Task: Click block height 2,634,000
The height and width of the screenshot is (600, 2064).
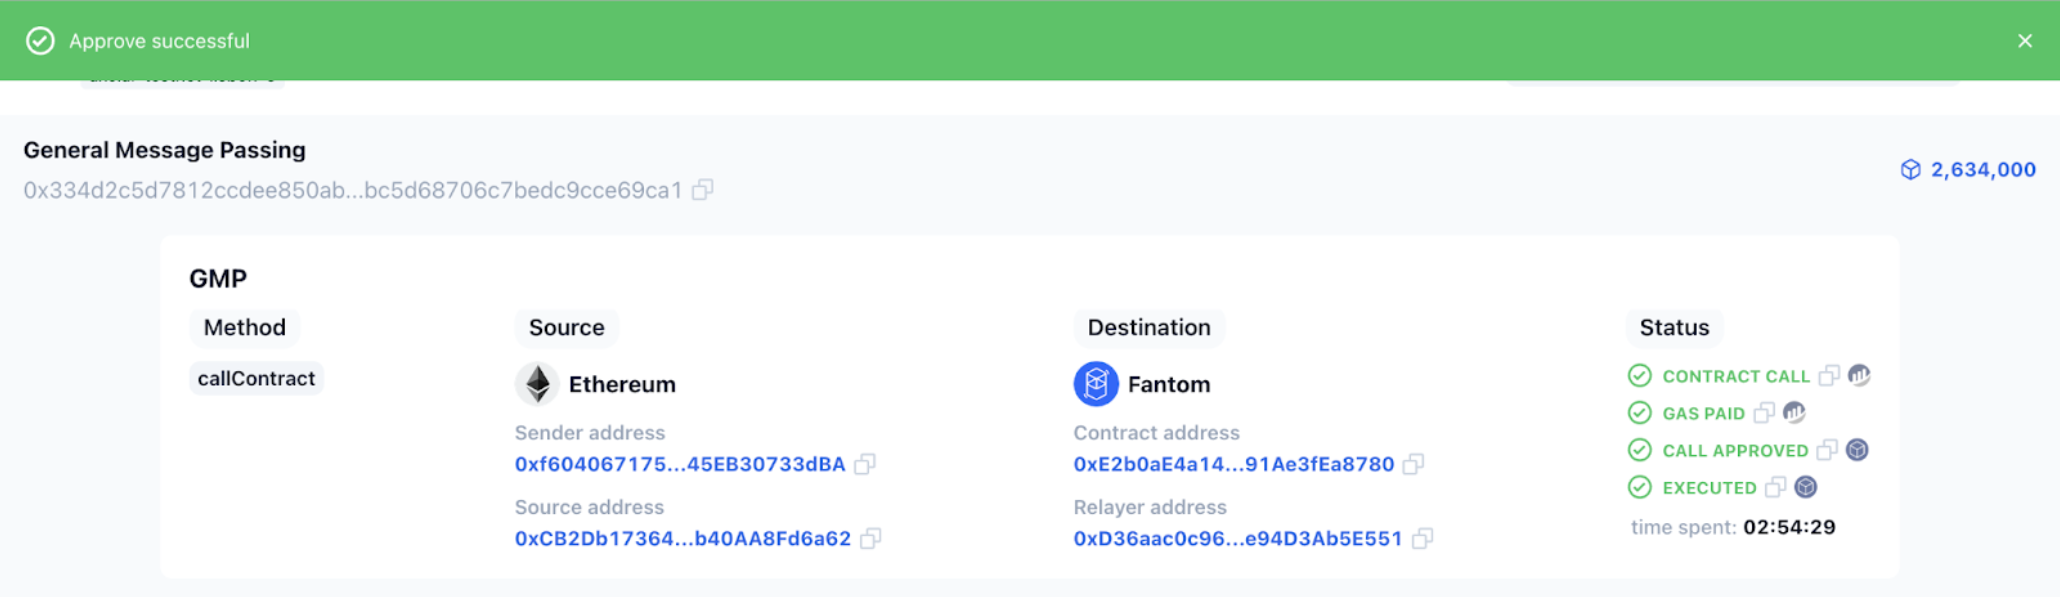Action: pos(1982,170)
